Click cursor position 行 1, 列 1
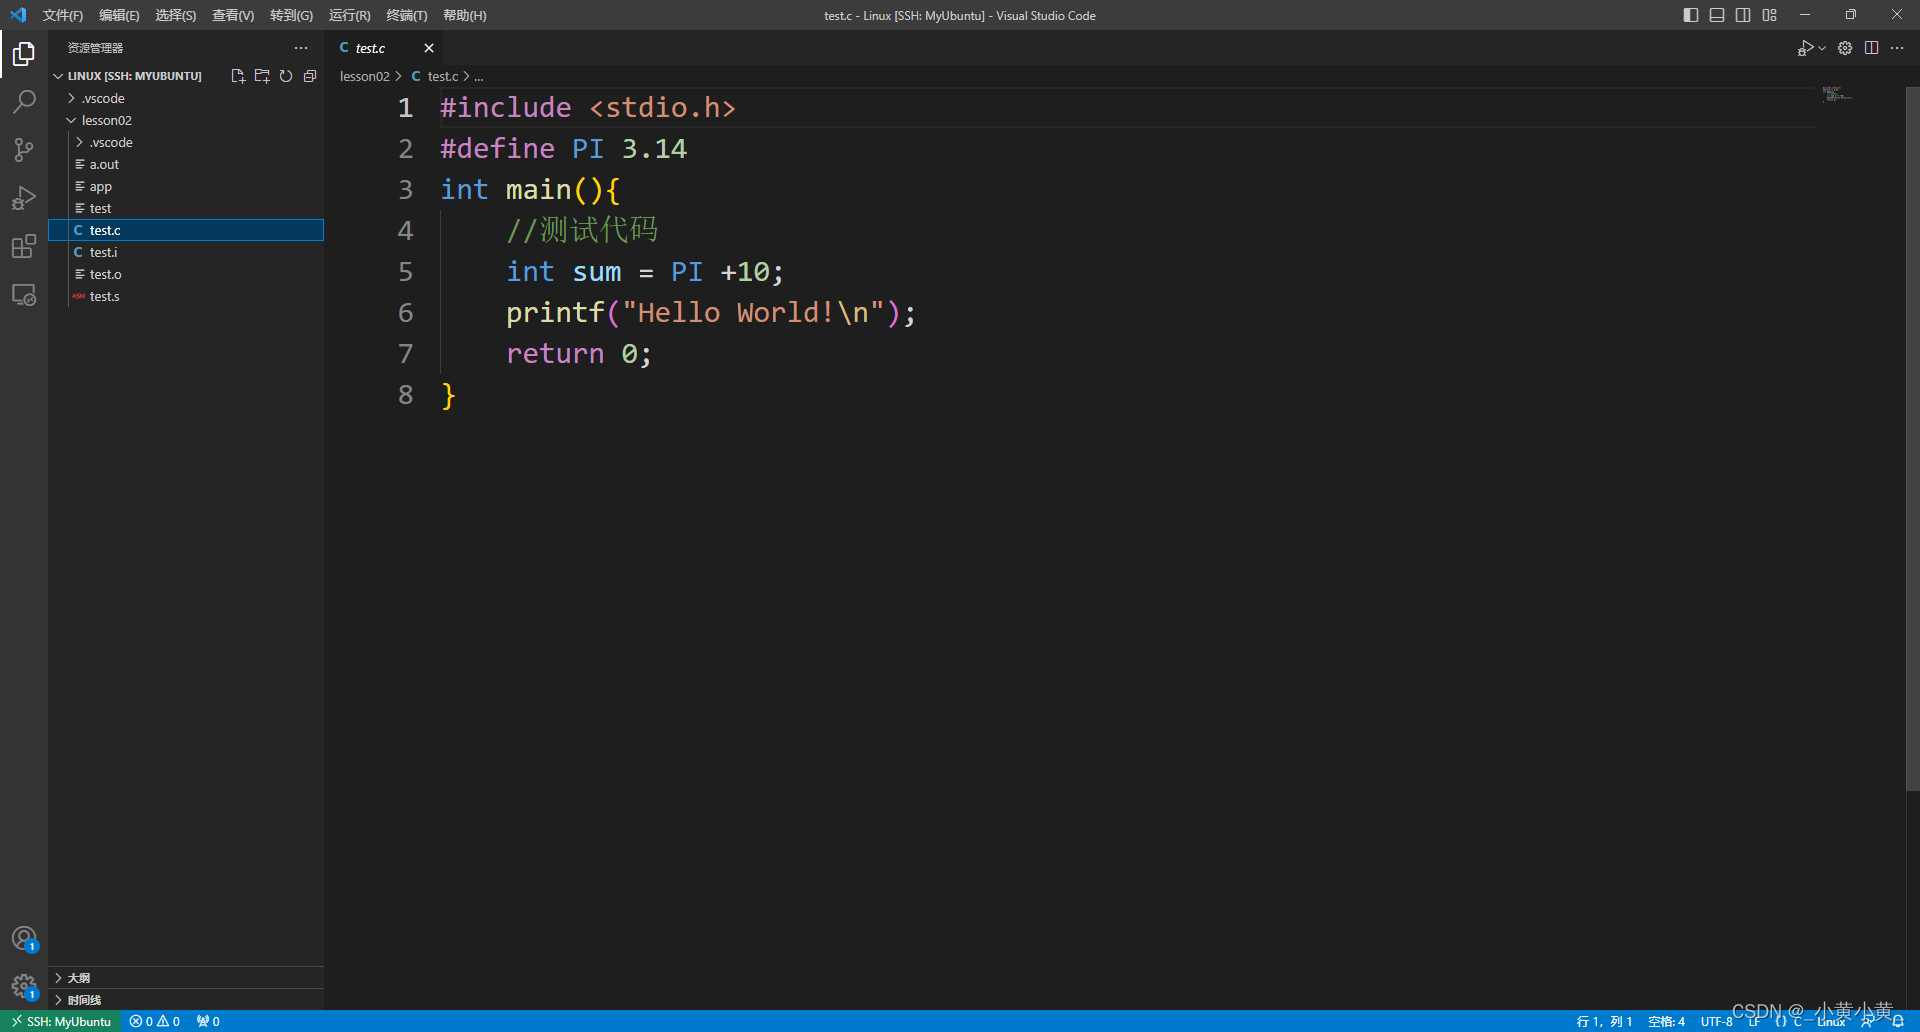This screenshot has height=1032, width=1920. pyautogui.click(x=1604, y=1021)
